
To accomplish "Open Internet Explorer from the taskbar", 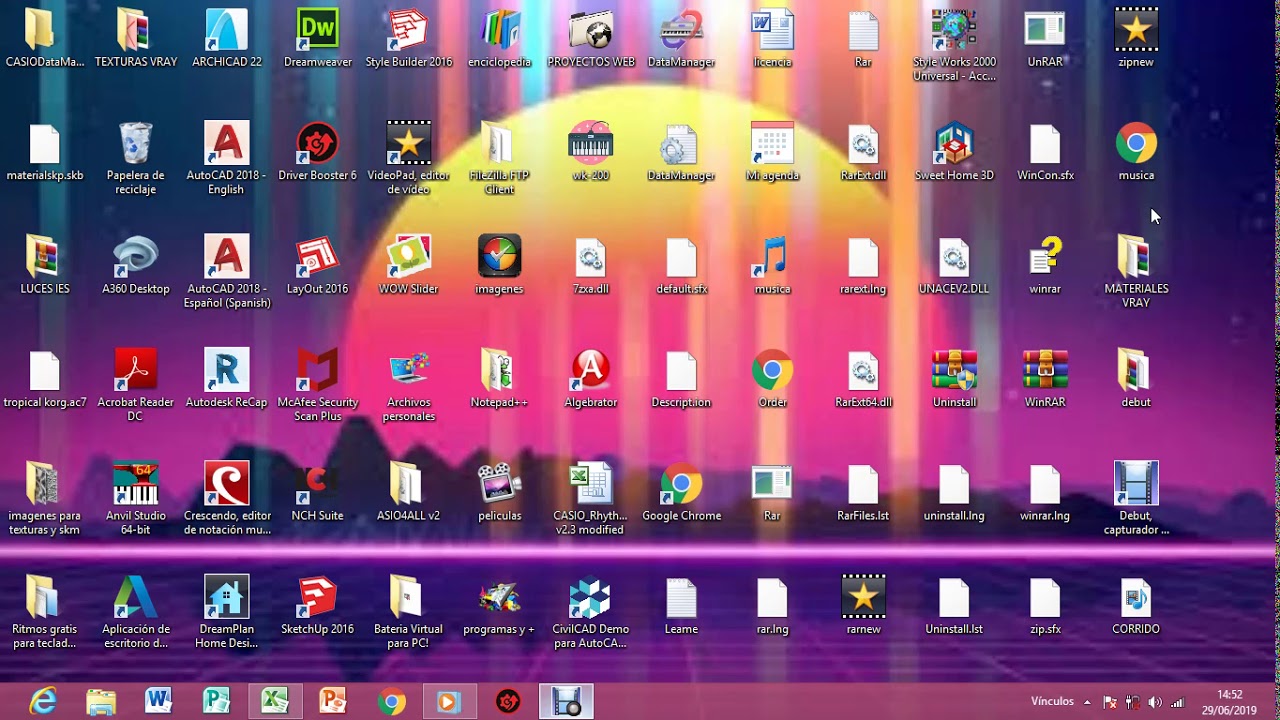I will [x=43, y=702].
